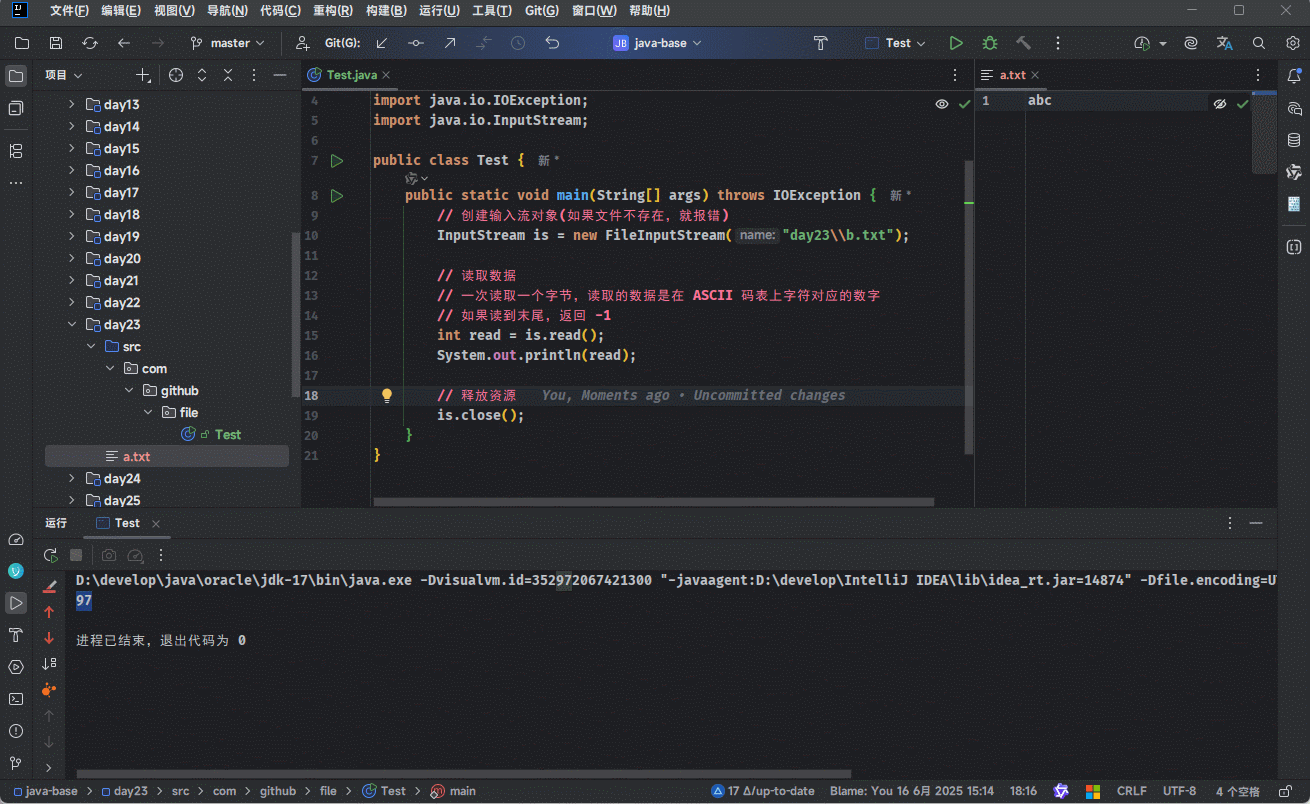Click the editor horizontal scrollbar

654,502
